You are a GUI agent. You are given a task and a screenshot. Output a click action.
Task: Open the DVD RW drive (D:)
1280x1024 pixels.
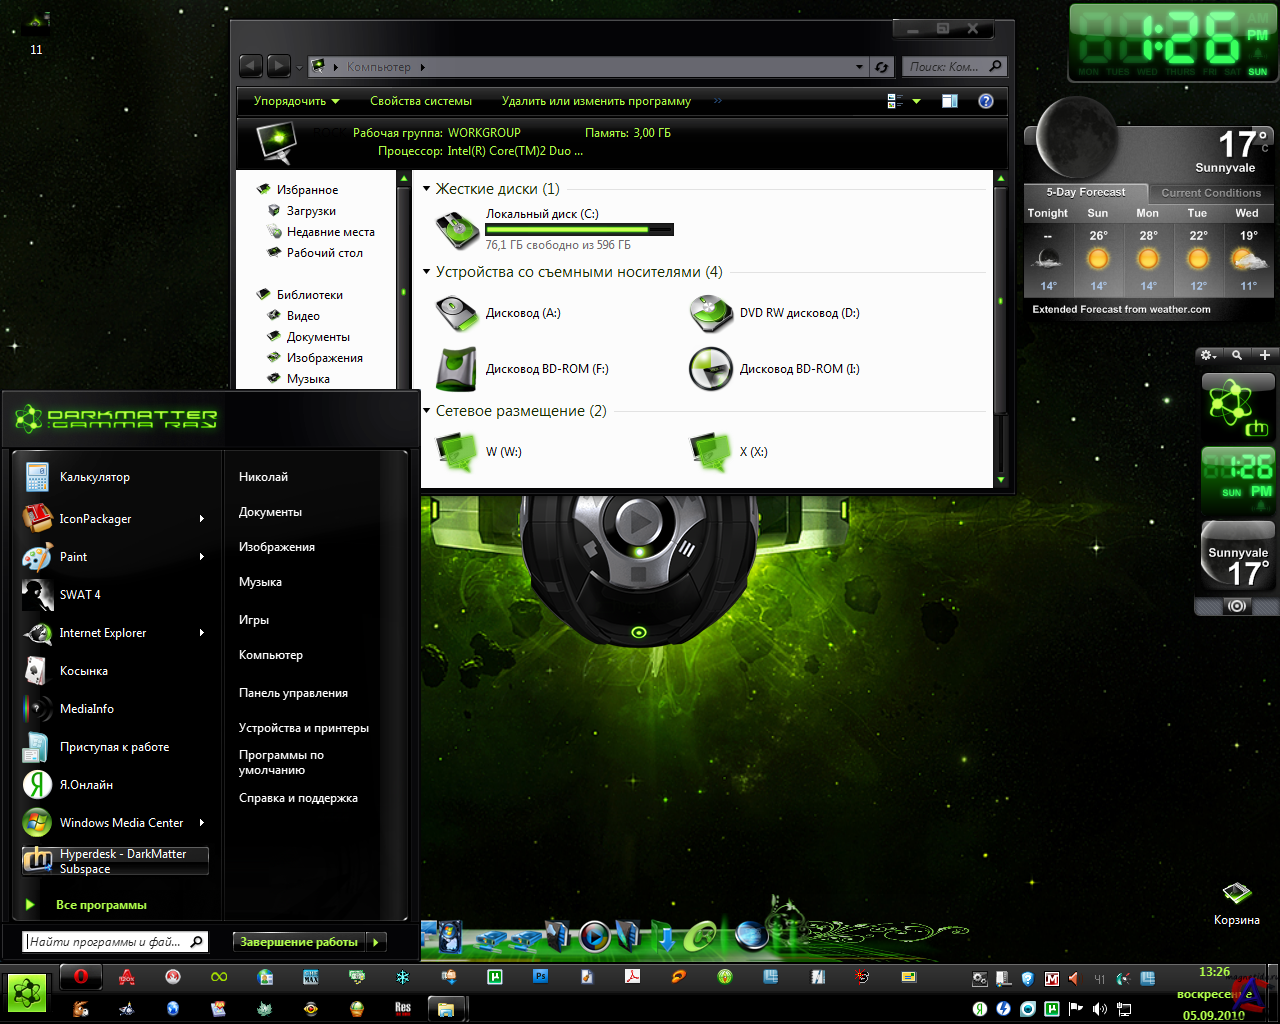711,314
